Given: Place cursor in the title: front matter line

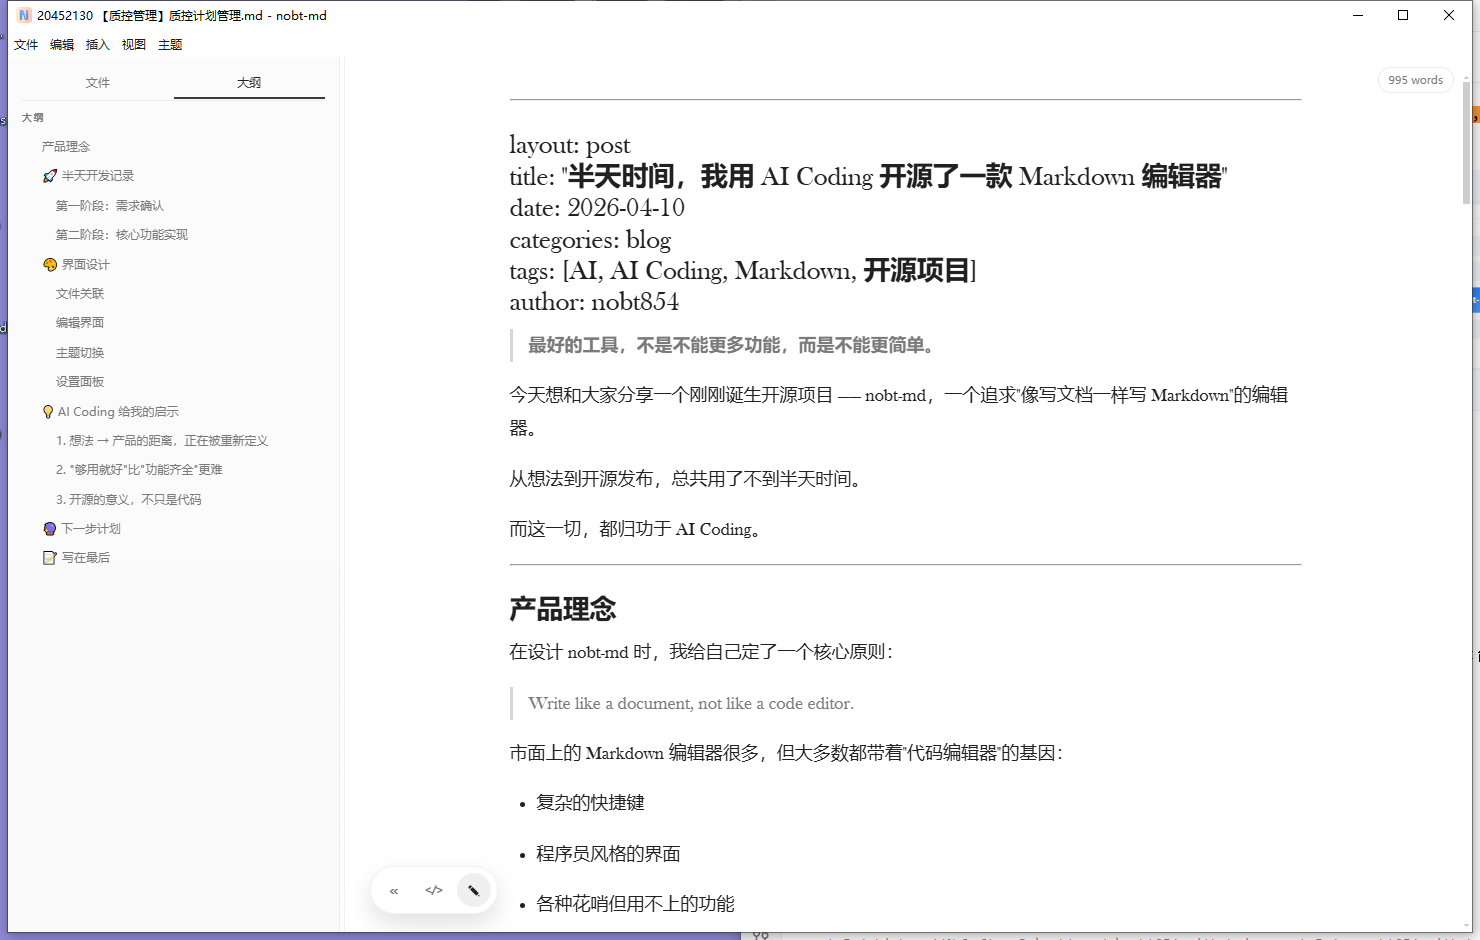Looking at the screenshot, I should point(868,177).
